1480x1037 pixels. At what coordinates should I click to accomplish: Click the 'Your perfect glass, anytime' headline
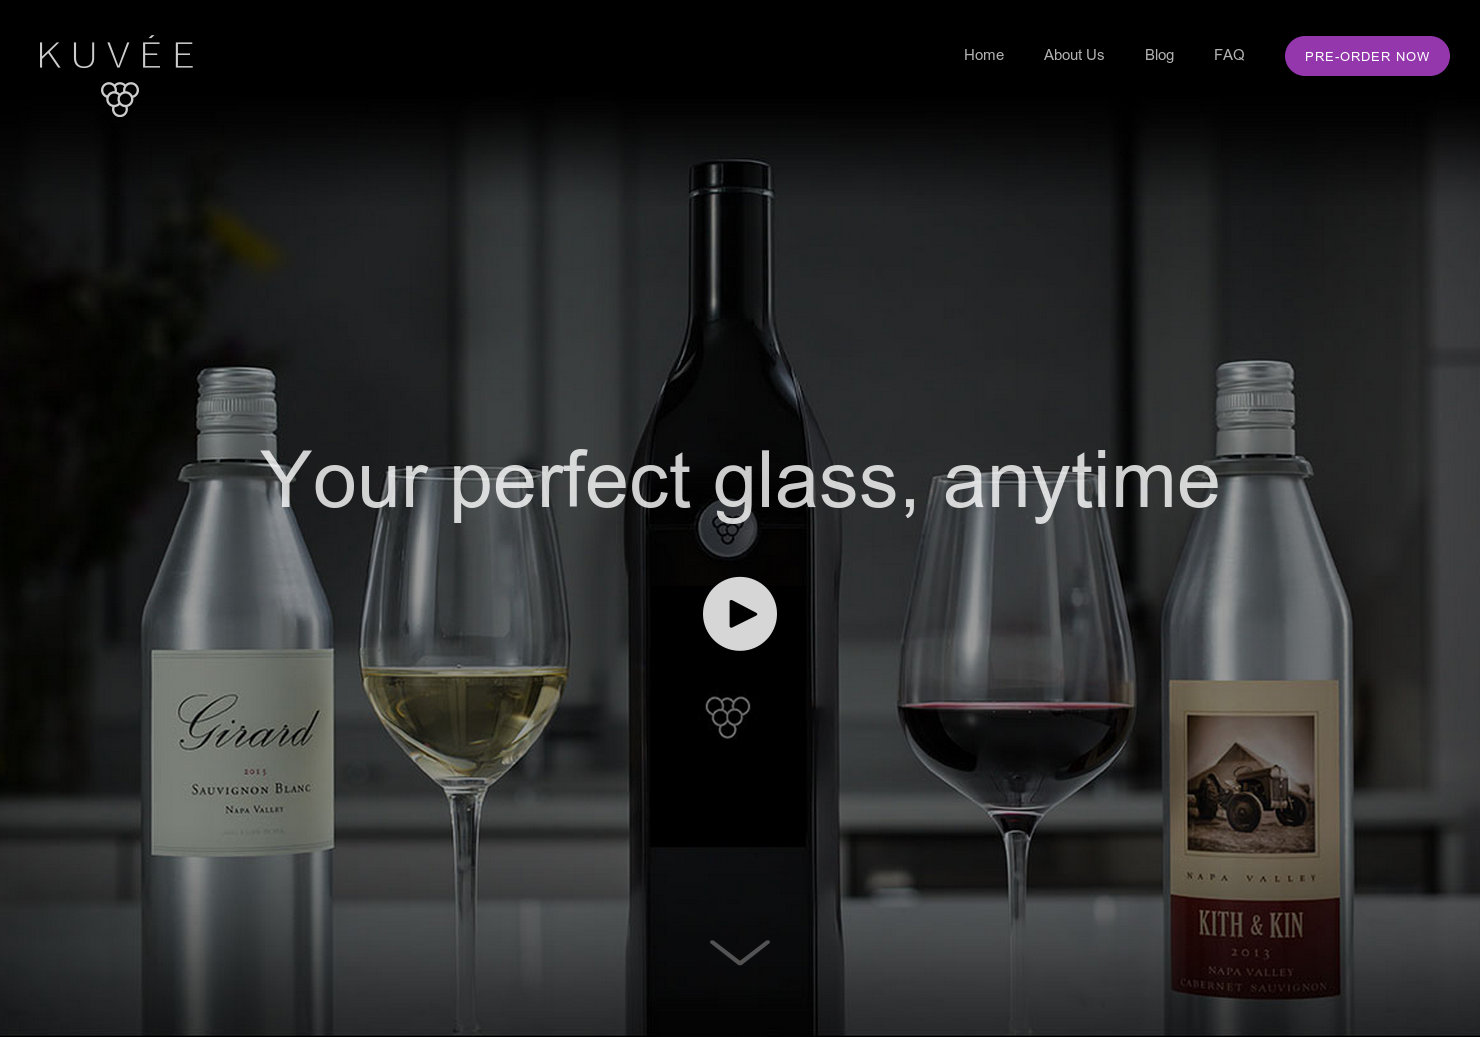coord(740,480)
